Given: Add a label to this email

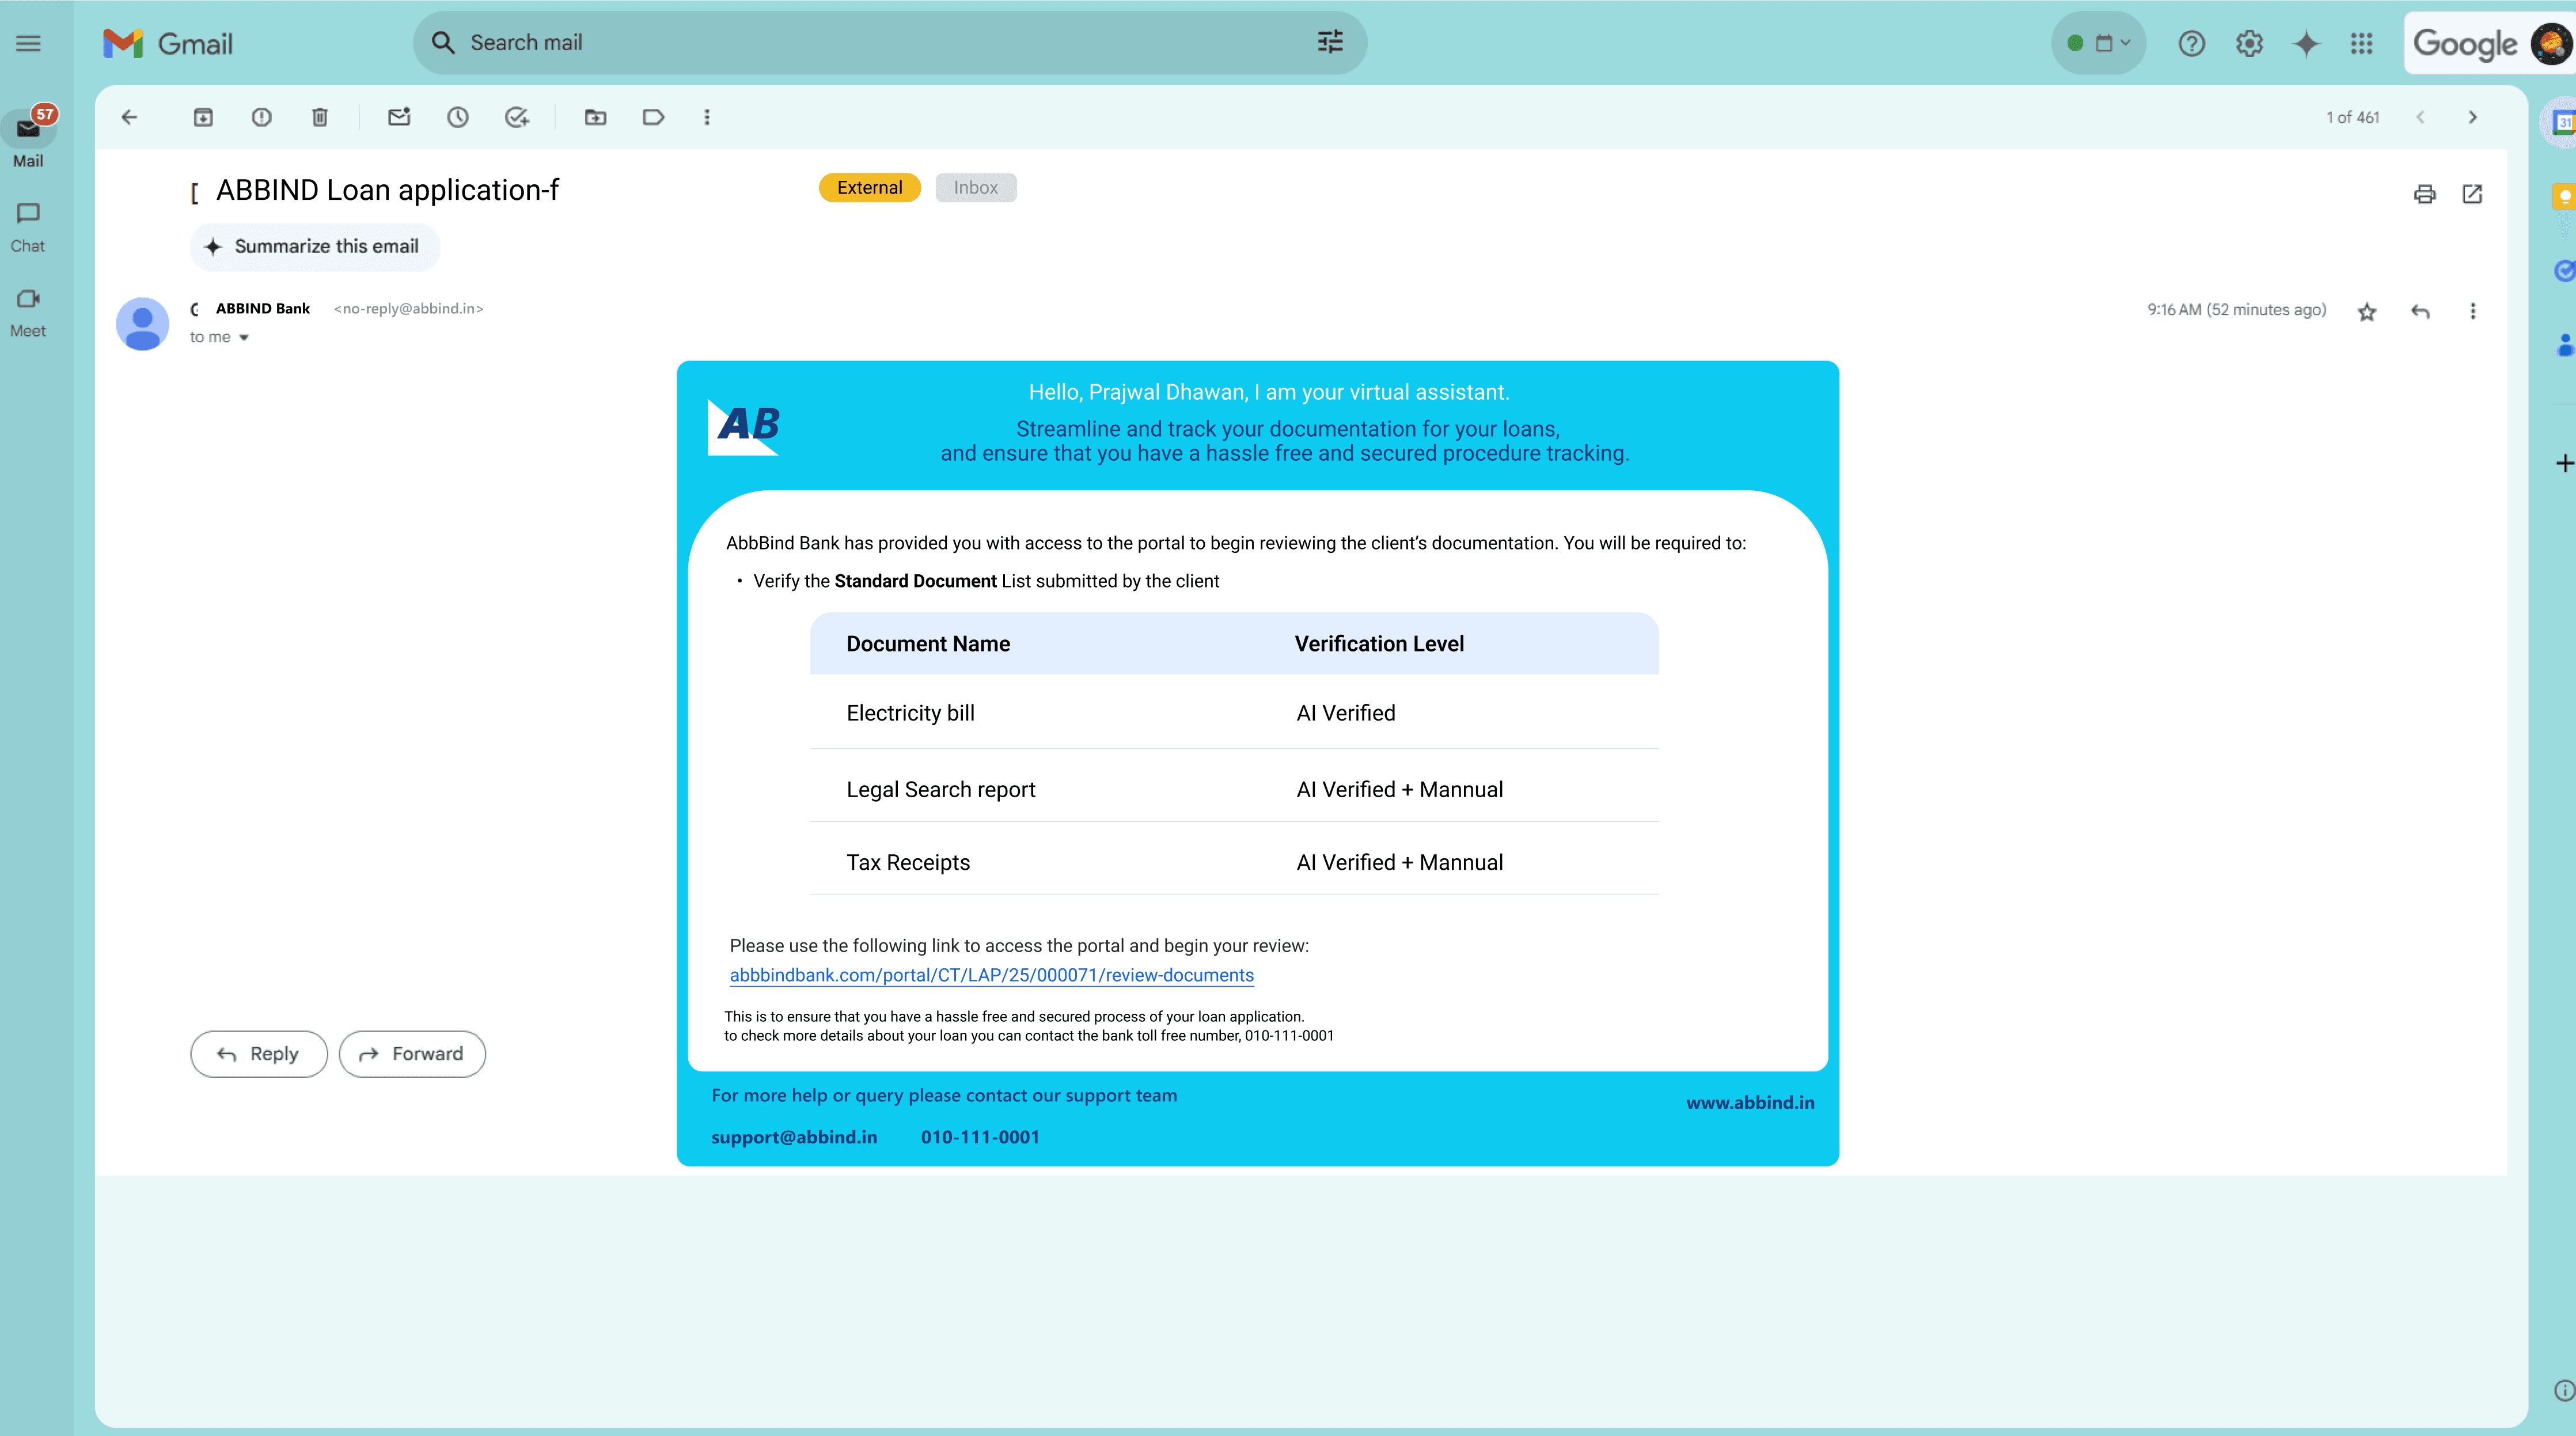Looking at the screenshot, I should tap(653, 117).
